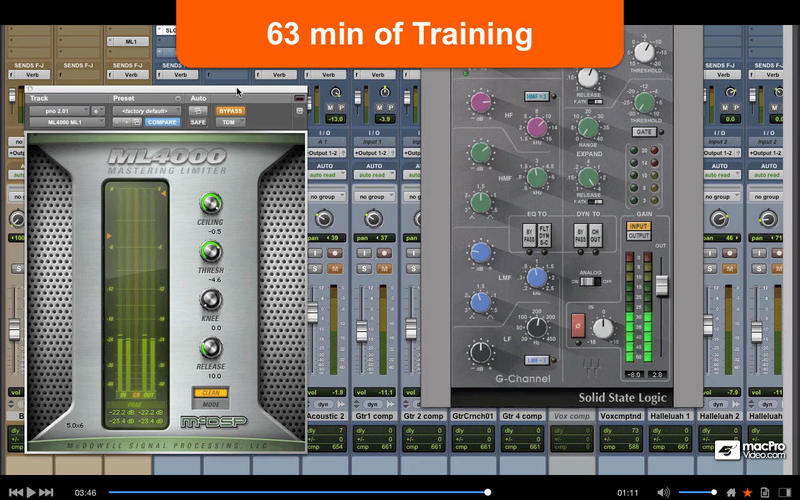The image size is (800, 500).
Task: Mute the Gtr1 comp track
Action: (x=384, y=268)
